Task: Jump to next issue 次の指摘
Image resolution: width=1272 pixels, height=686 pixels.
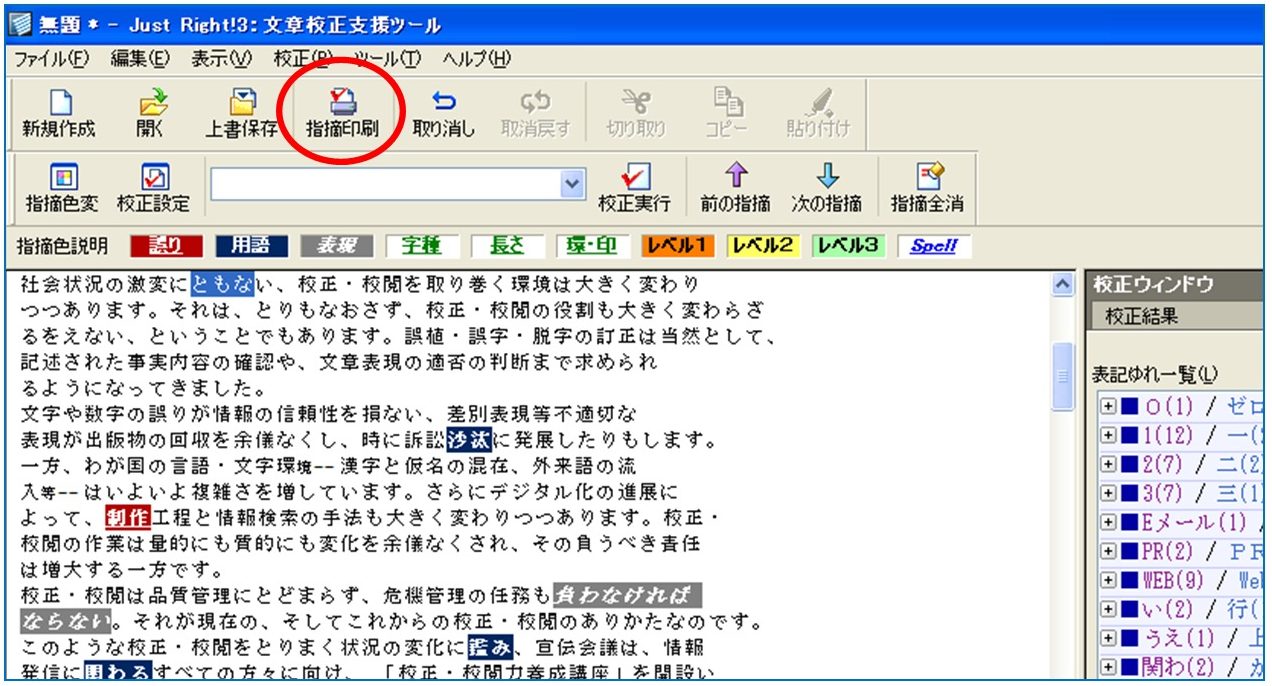Action: click(827, 188)
